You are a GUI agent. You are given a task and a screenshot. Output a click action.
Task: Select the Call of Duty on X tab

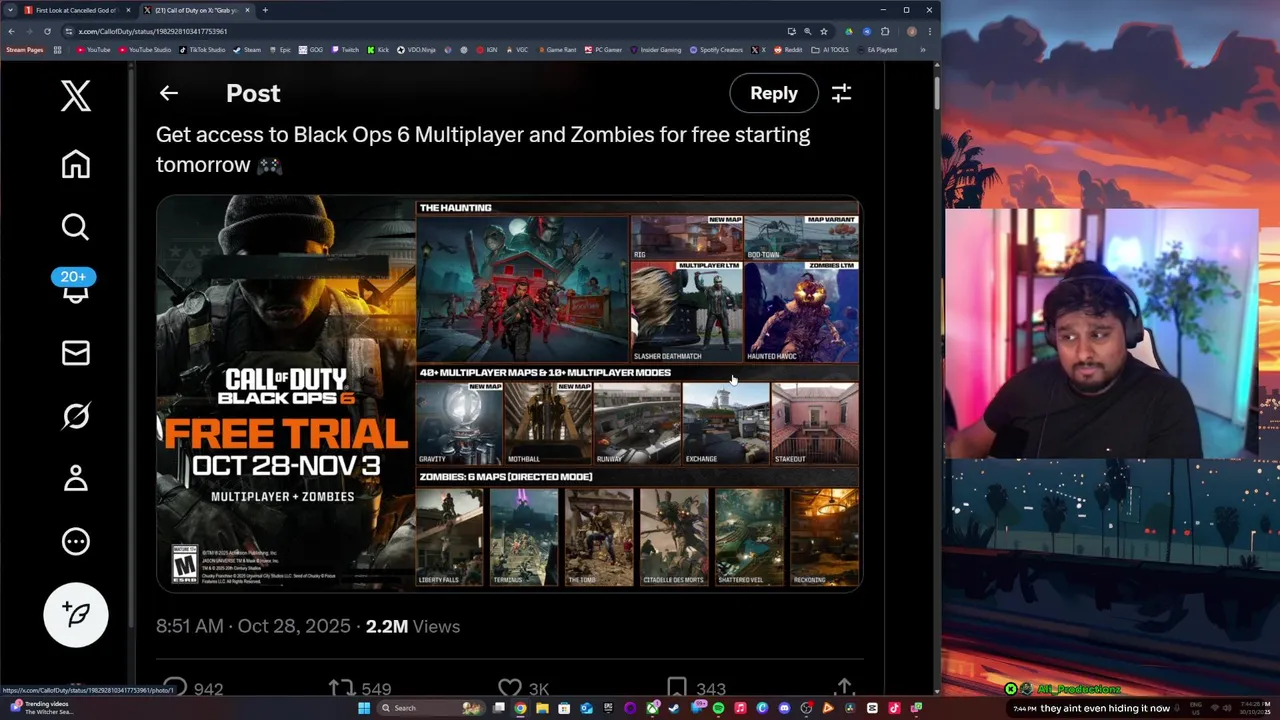[x=197, y=10]
